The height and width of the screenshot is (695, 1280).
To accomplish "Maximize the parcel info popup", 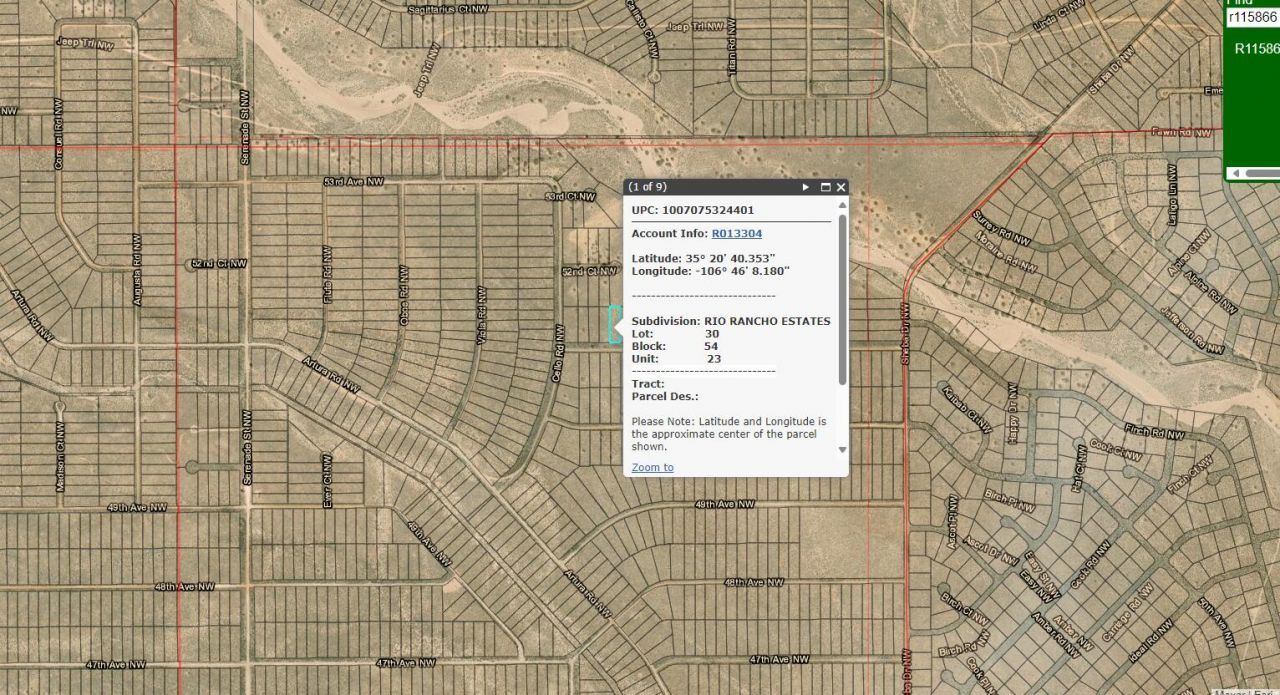I will 826,187.
